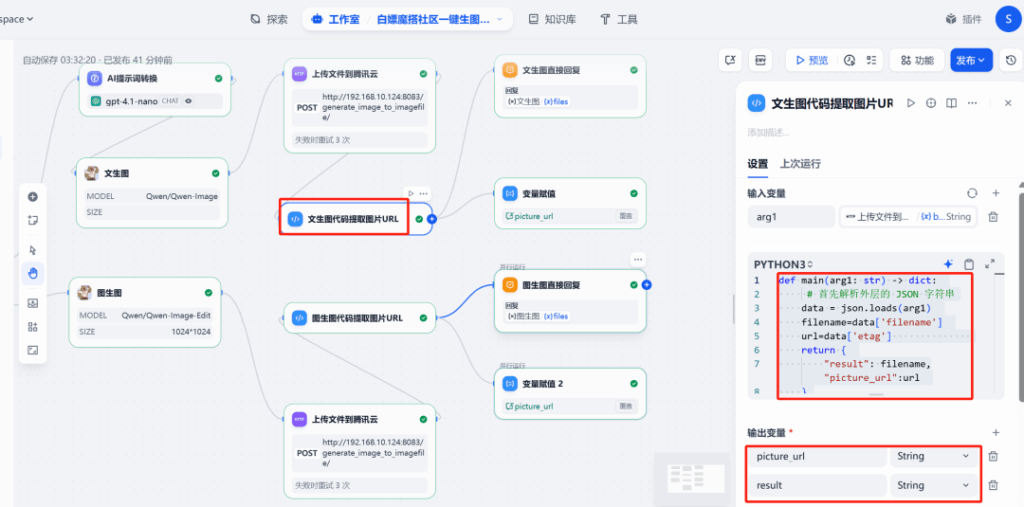This screenshot has height=507, width=1024.
Task: Select the pointer mode tool
Action: pyautogui.click(x=33, y=250)
